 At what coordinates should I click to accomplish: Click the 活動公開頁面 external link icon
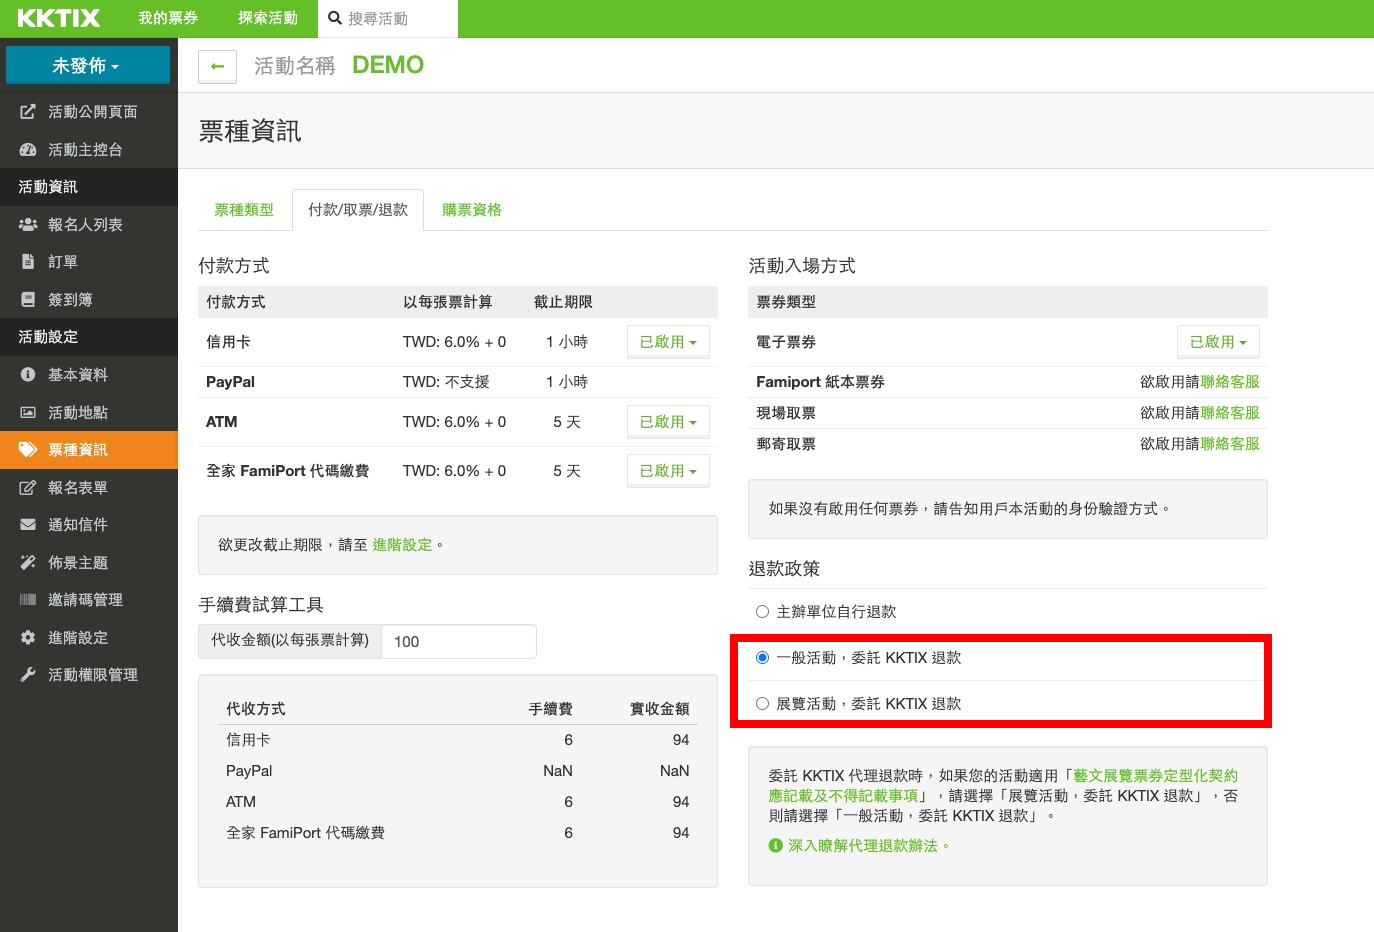28,112
